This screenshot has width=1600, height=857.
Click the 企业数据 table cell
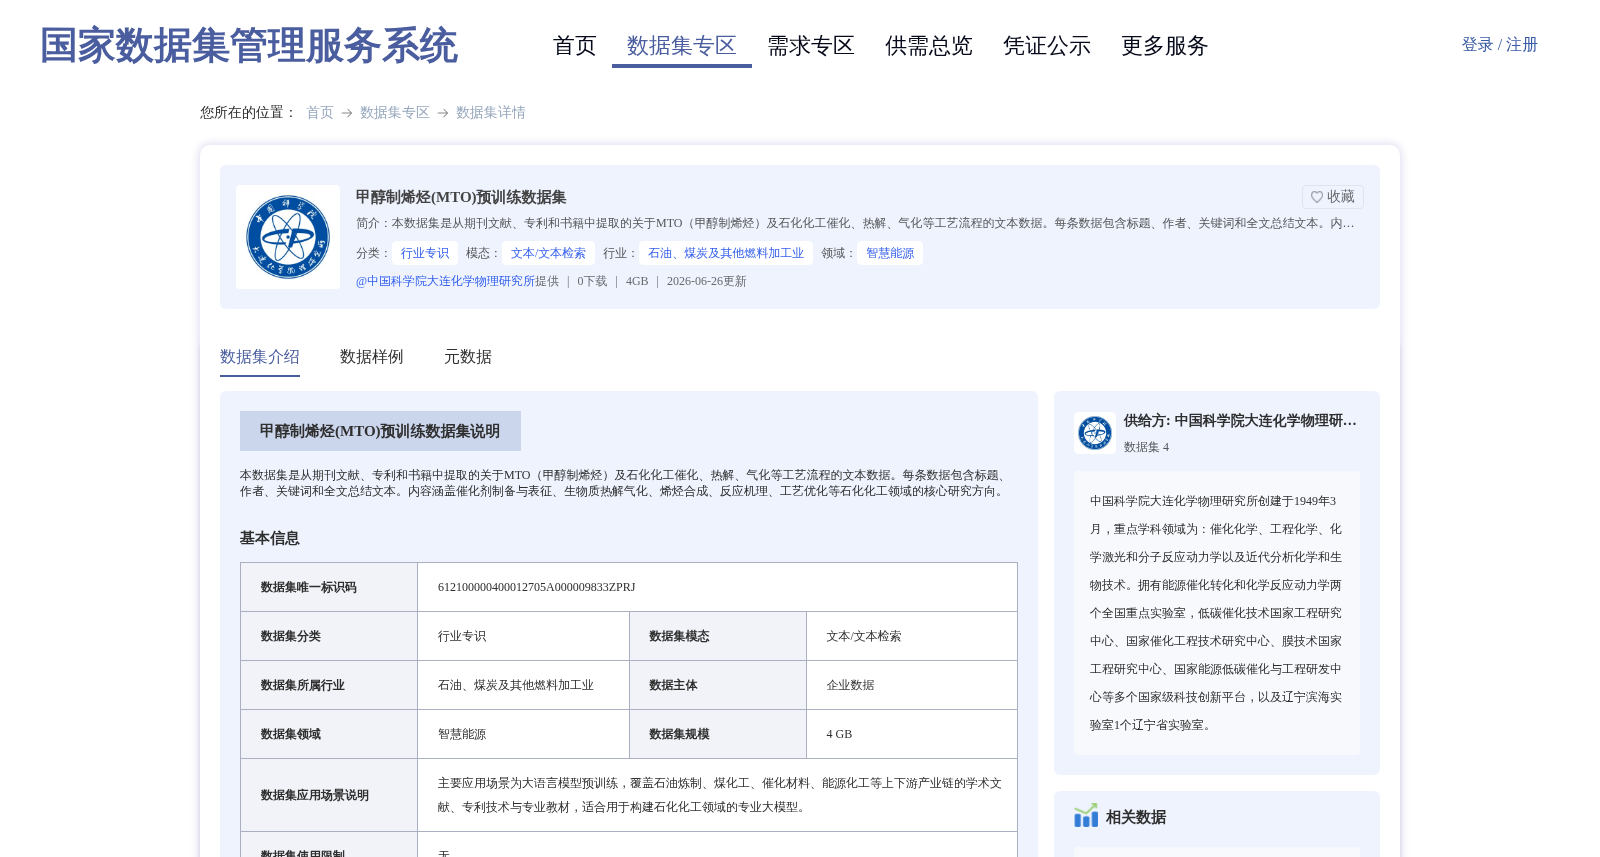point(912,685)
